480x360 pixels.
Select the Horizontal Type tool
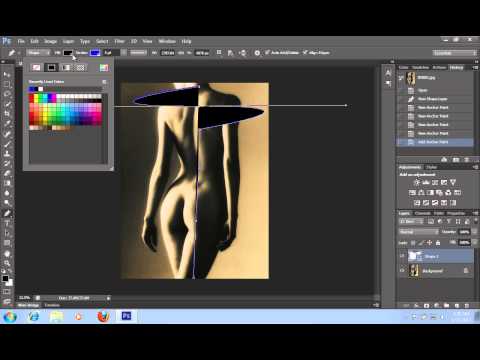pos(7,223)
